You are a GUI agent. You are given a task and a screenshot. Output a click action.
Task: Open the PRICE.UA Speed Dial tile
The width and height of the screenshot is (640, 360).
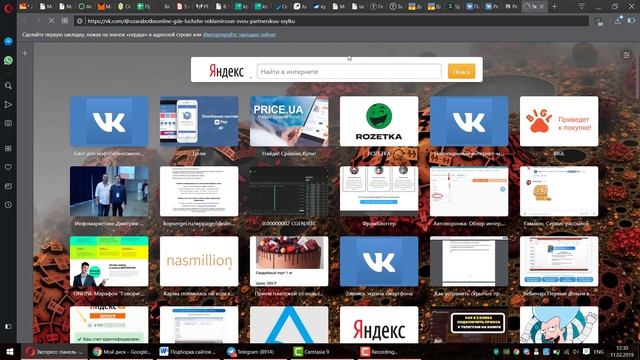(289, 121)
